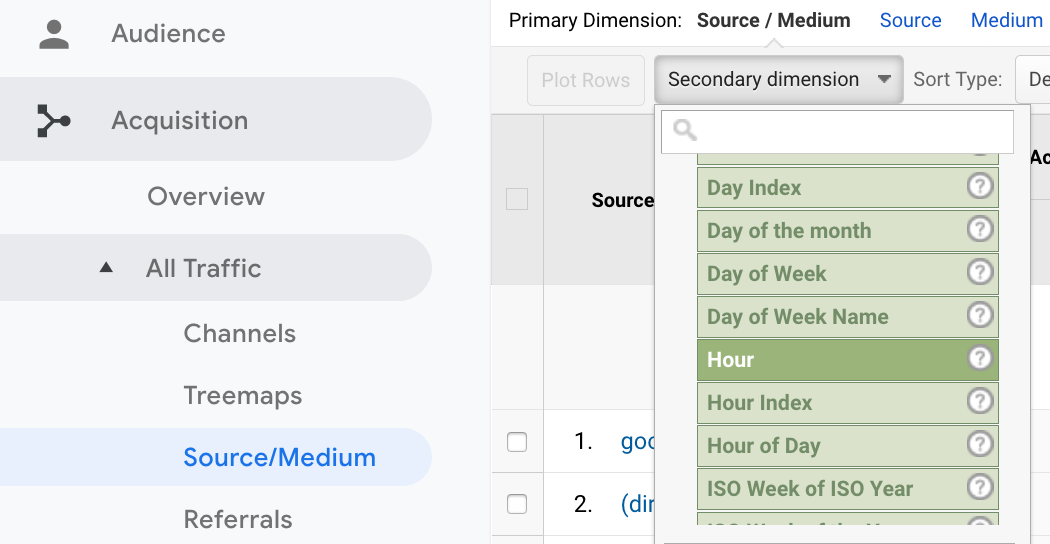Tick the select-all checkbox in table header
The width and height of the screenshot is (1050, 544).
pyautogui.click(x=517, y=199)
